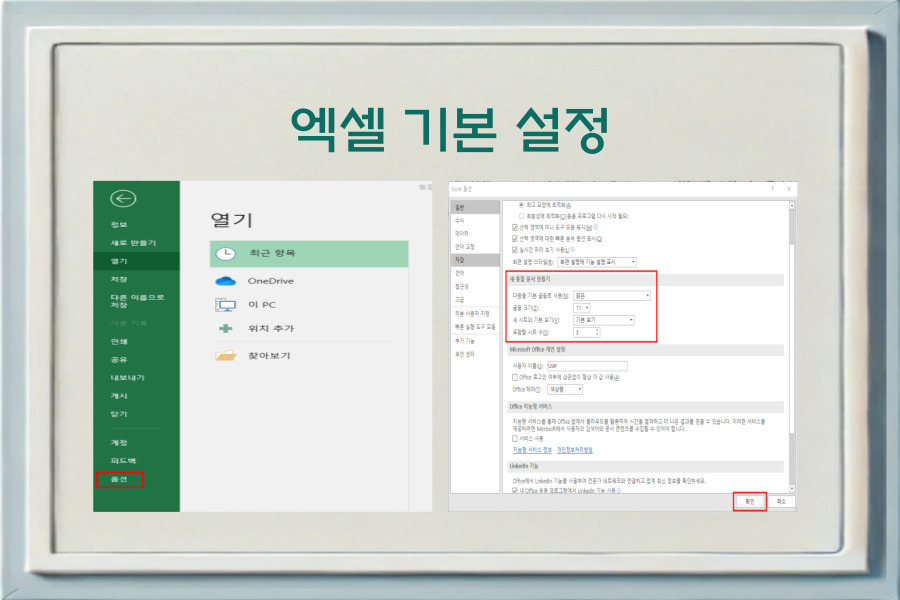Enable Office 로그인 여부에 상관없이 checkbox
This screenshot has height=600, width=900.
pyautogui.click(x=515, y=377)
